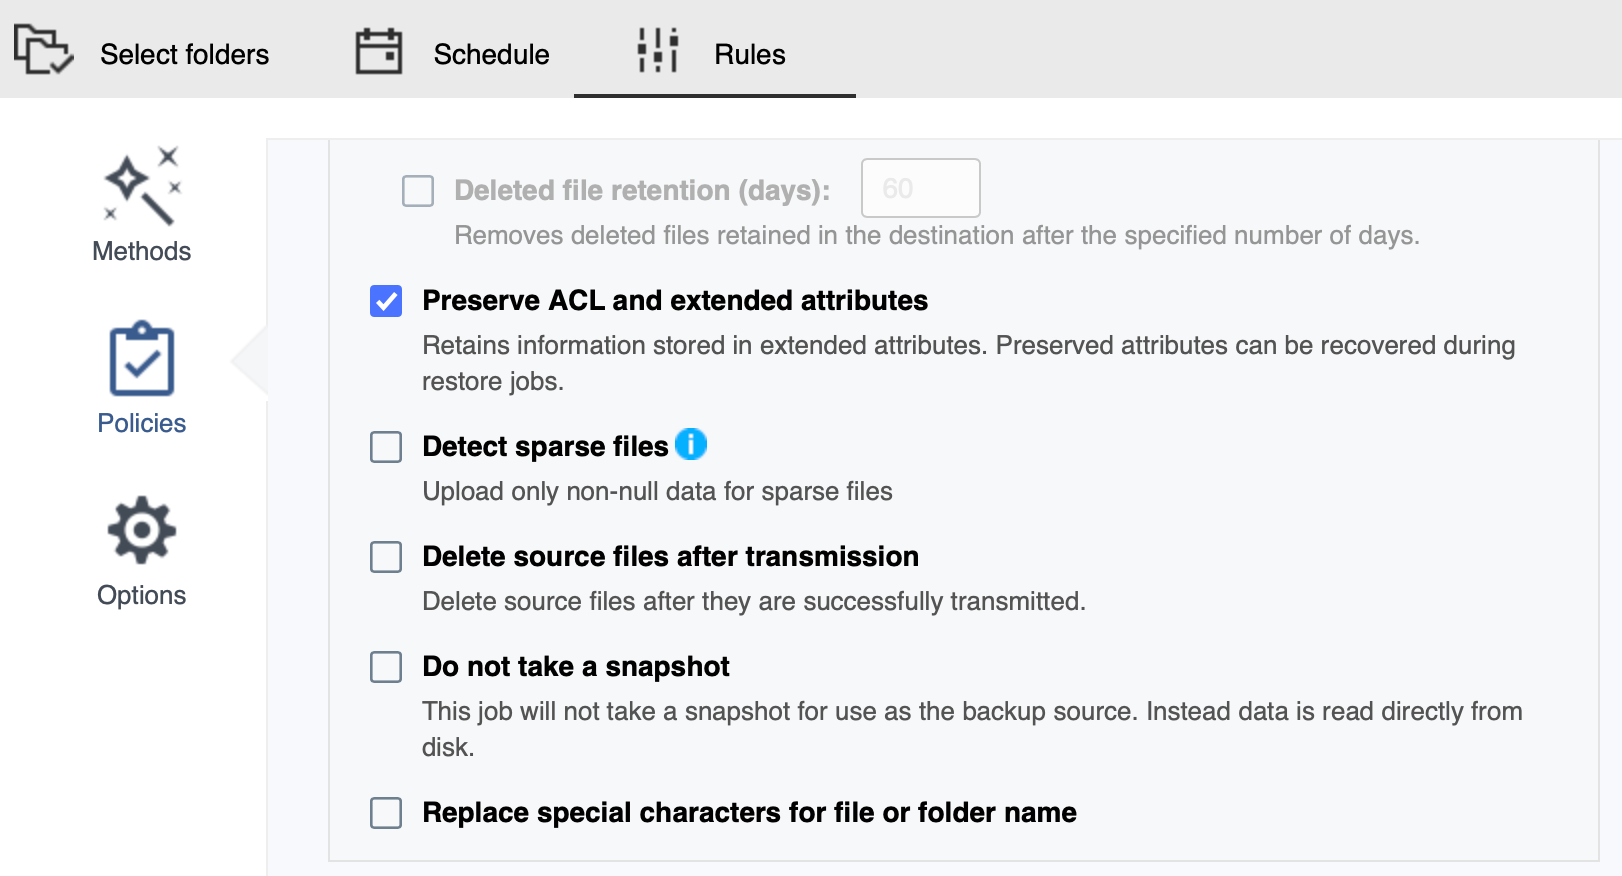Open the Options gear icon
This screenshot has width=1622, height=876.
coord(142,530)
